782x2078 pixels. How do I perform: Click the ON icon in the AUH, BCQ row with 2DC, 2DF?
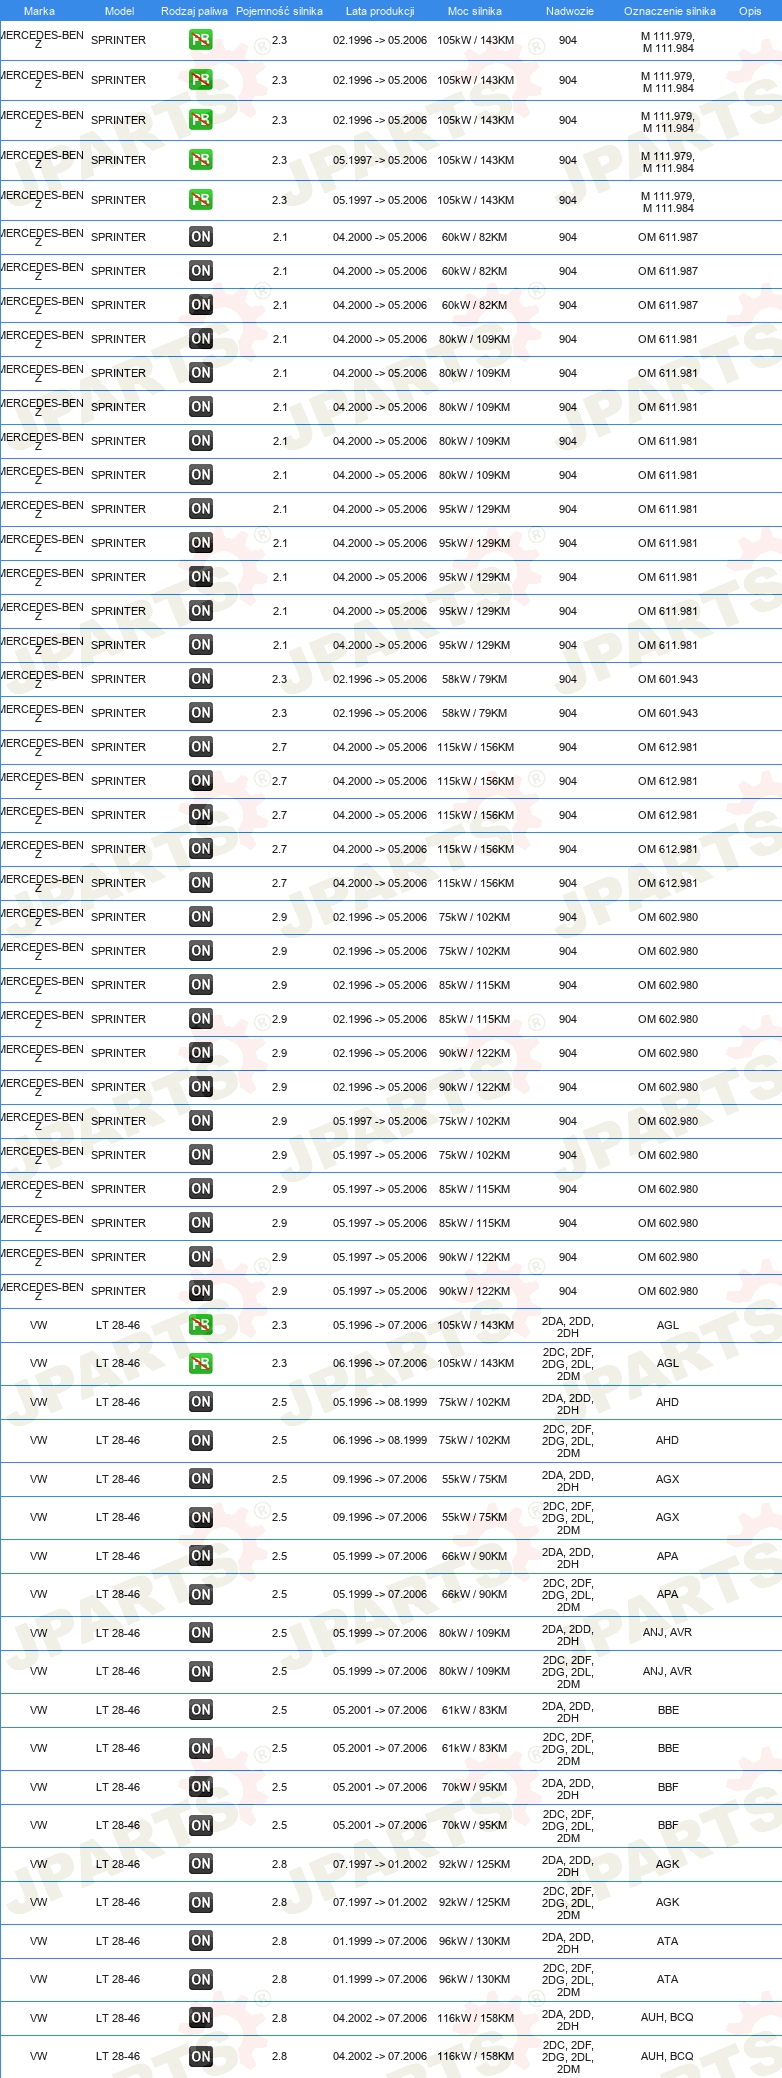pyautogui.click(x=201, y=2056)
